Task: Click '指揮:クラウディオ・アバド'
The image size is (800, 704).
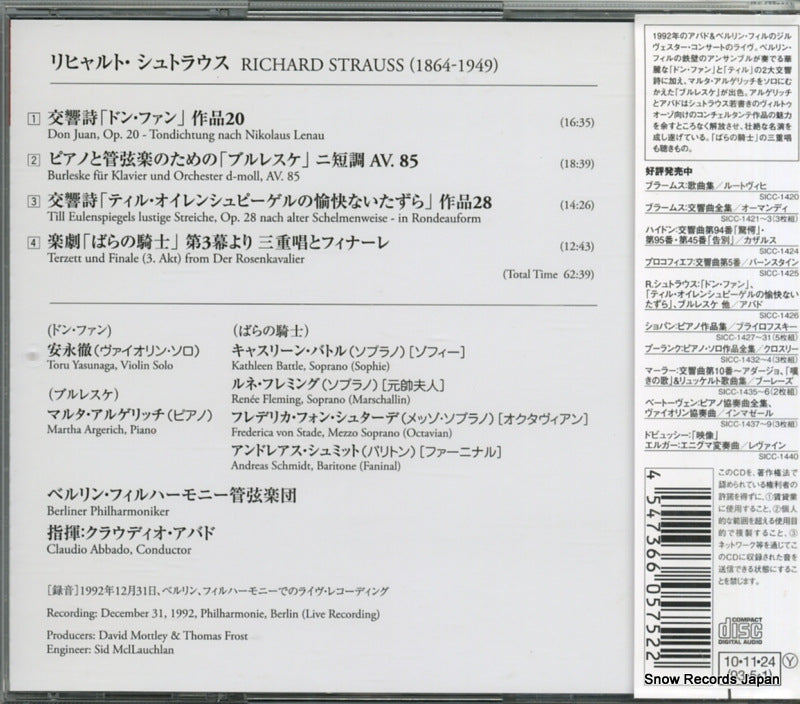Action: point(131,534)
